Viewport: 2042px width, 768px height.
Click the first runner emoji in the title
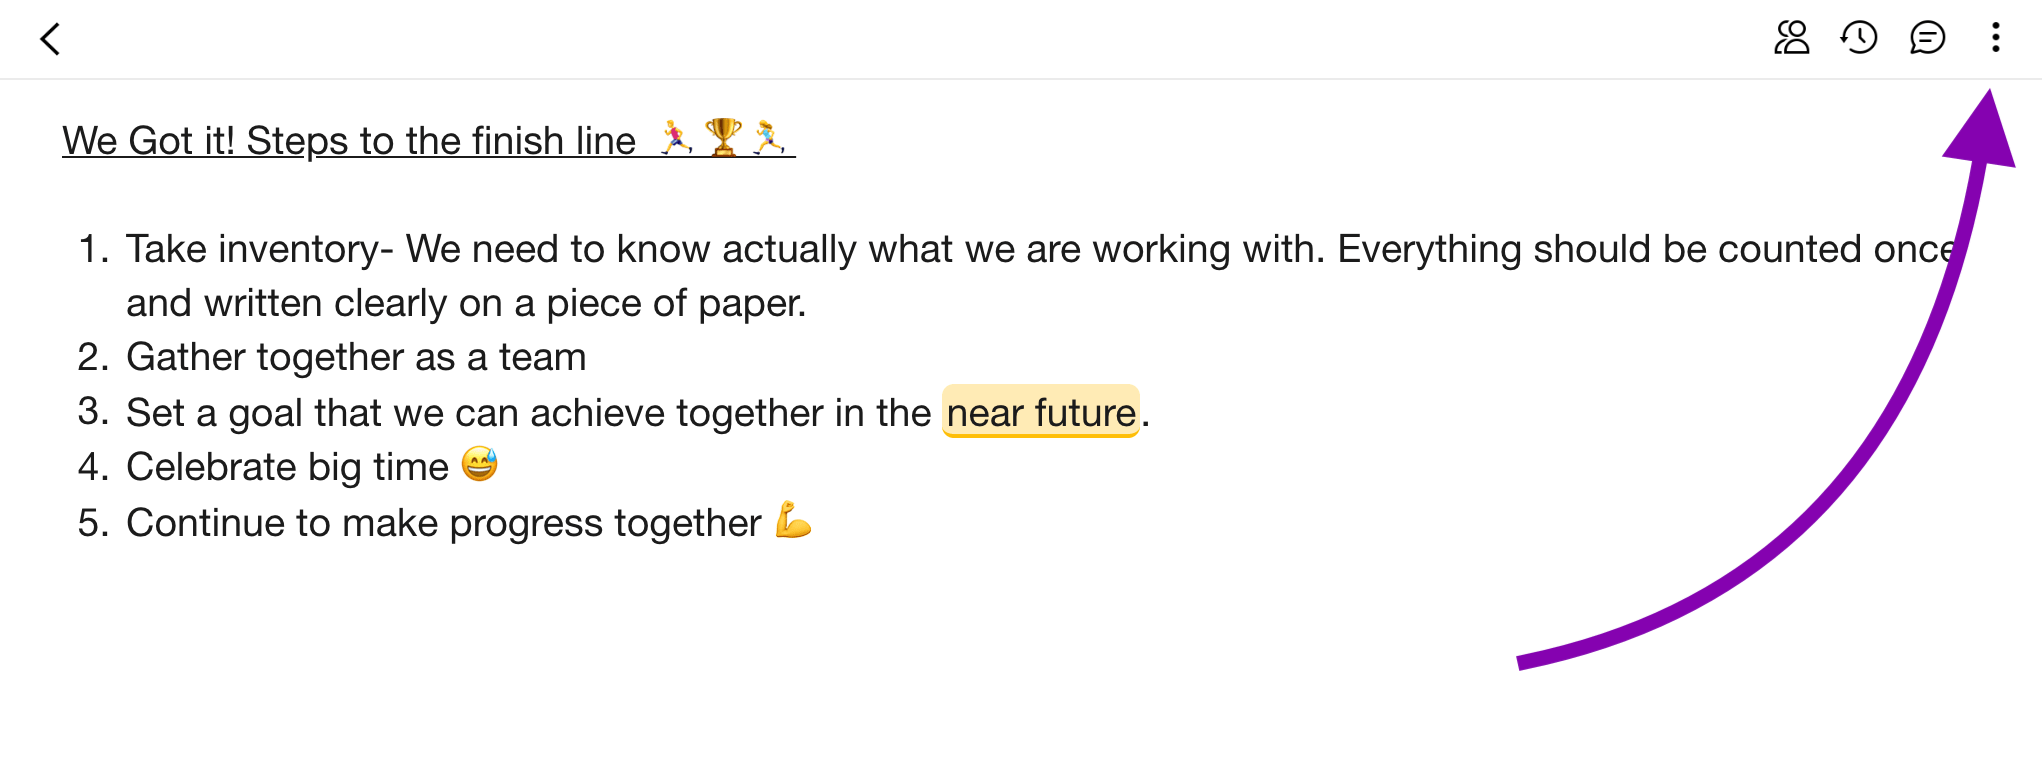coord(677,138)
